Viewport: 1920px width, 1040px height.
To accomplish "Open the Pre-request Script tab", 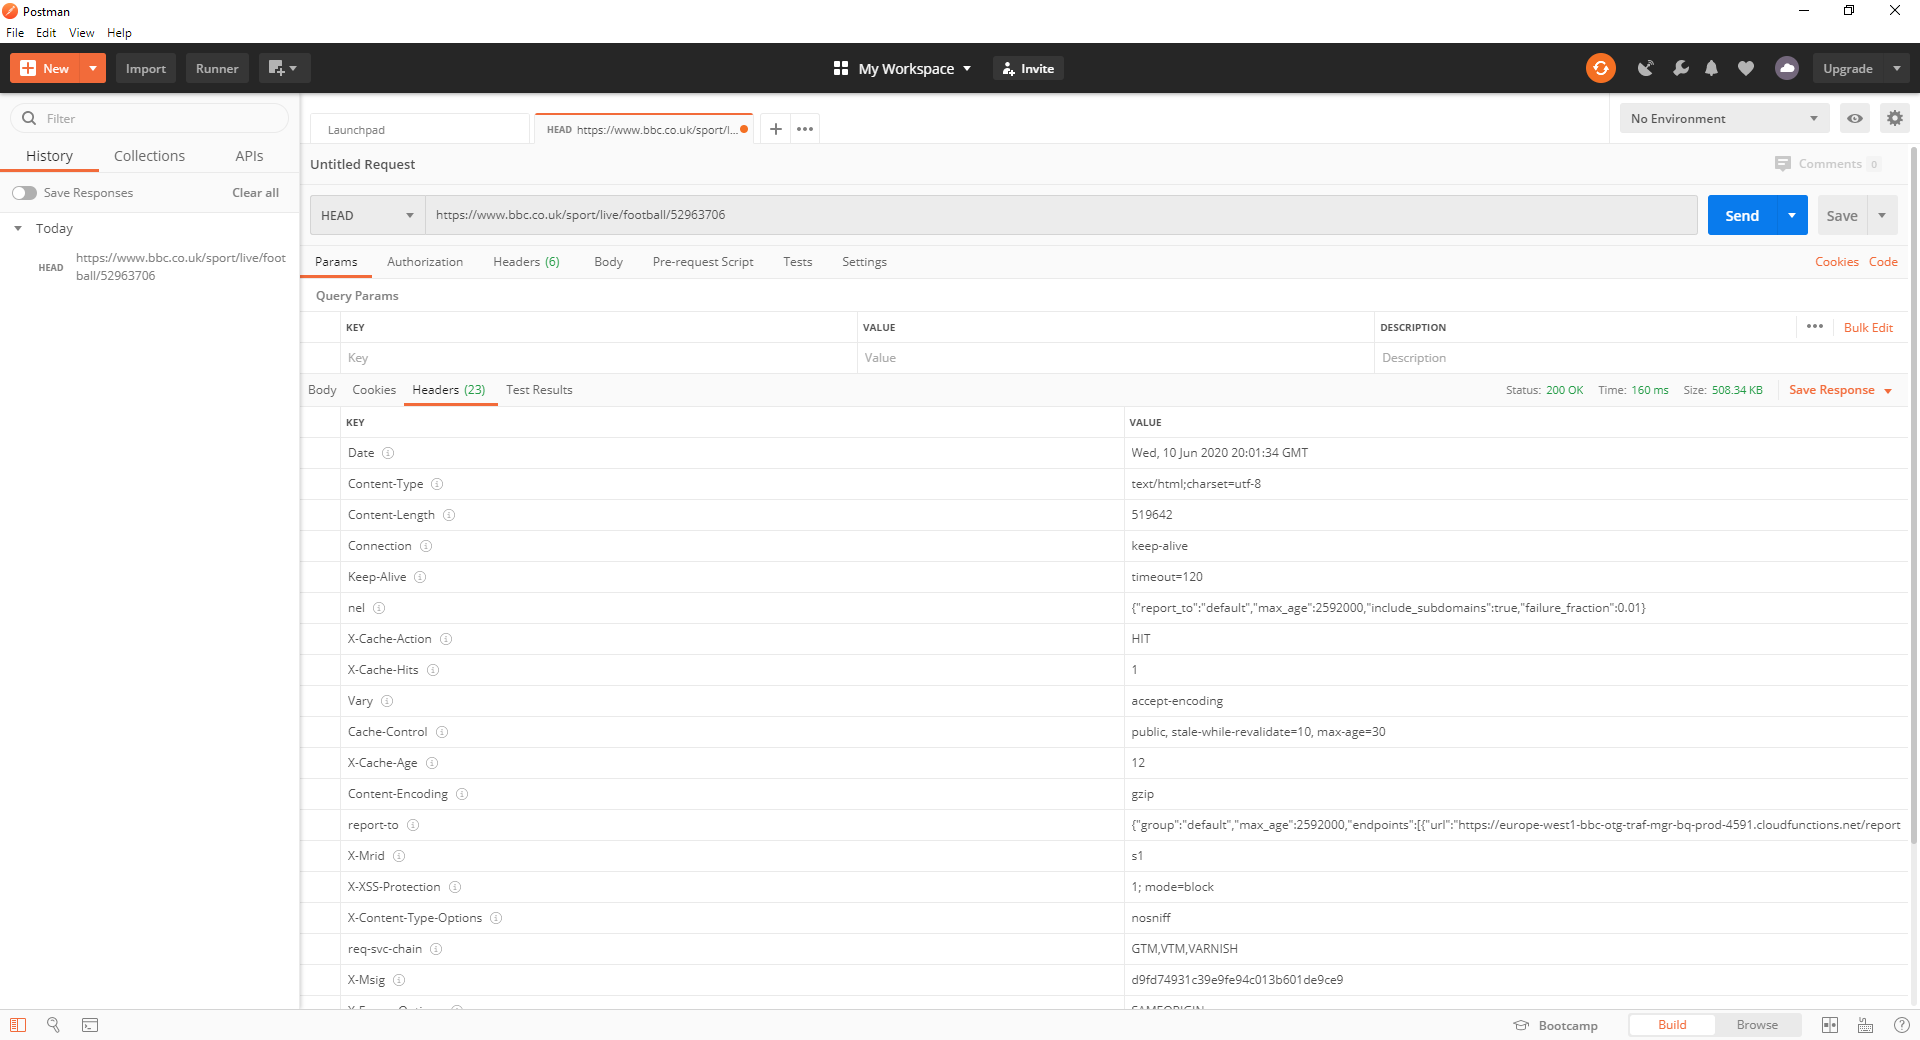I will coord(703,262).
